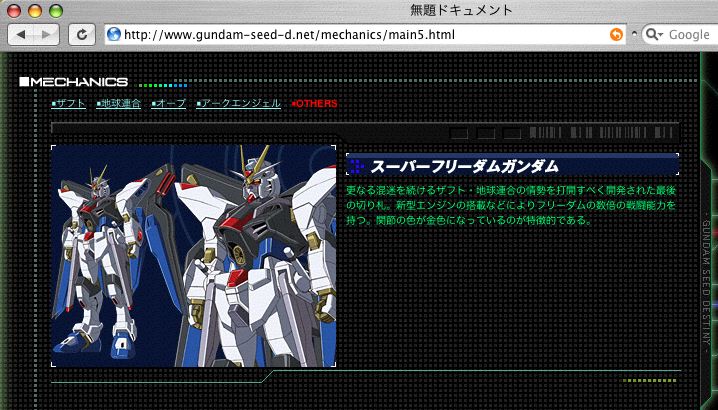Focus the Google search field
Image resolution: width=718 pixels, height=410 pixels.
pyautogui.click(x=680, y=34)
